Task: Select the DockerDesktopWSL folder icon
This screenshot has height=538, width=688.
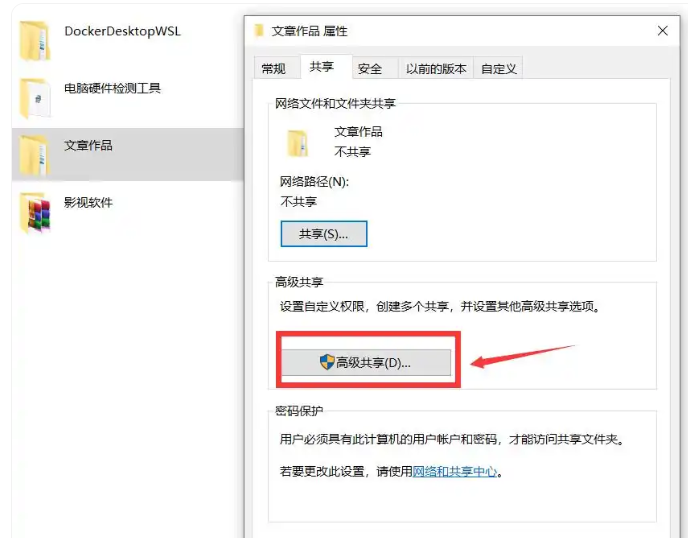Action: click(x=35, y=40)
